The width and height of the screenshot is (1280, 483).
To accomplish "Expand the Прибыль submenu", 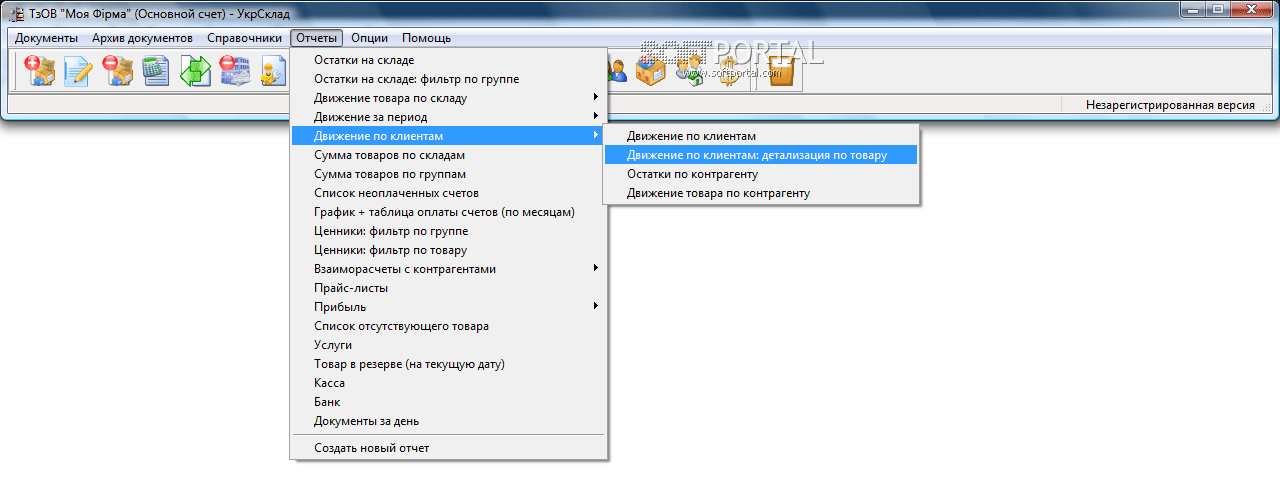I will tap(449, 307).
